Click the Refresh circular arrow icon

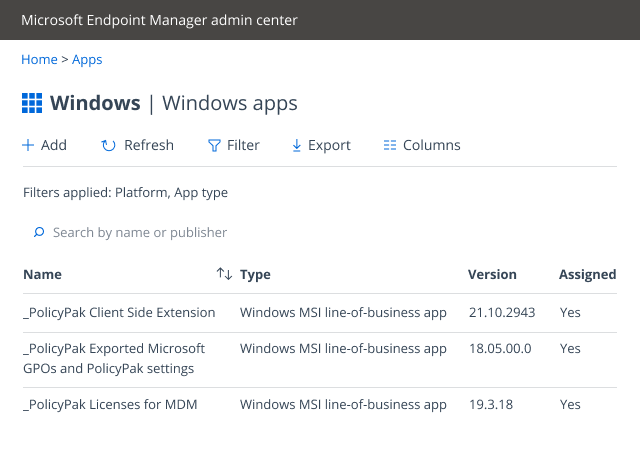click(108, 146)
